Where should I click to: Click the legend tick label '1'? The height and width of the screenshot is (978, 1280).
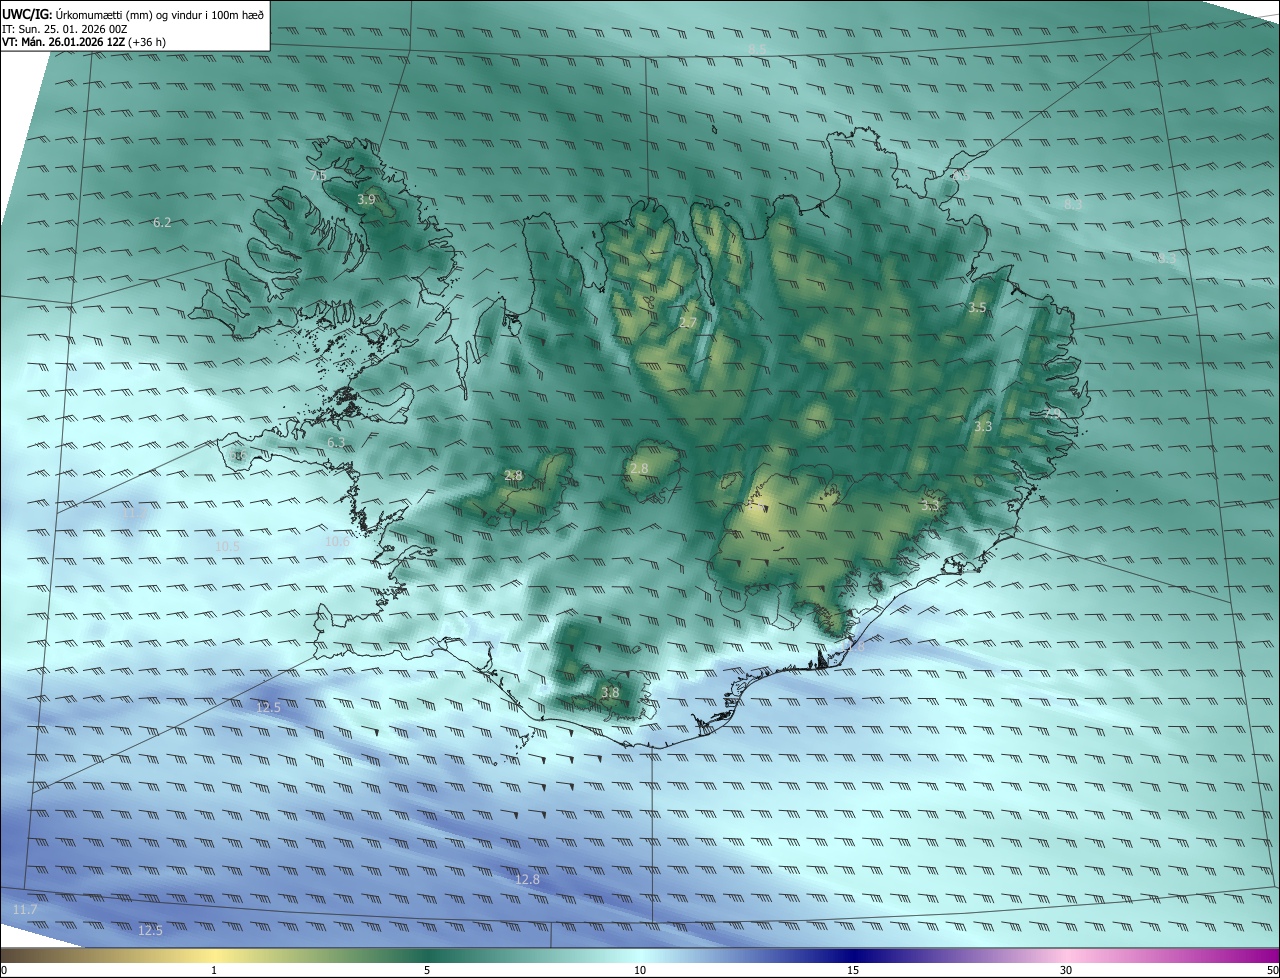tap(214, 970)
